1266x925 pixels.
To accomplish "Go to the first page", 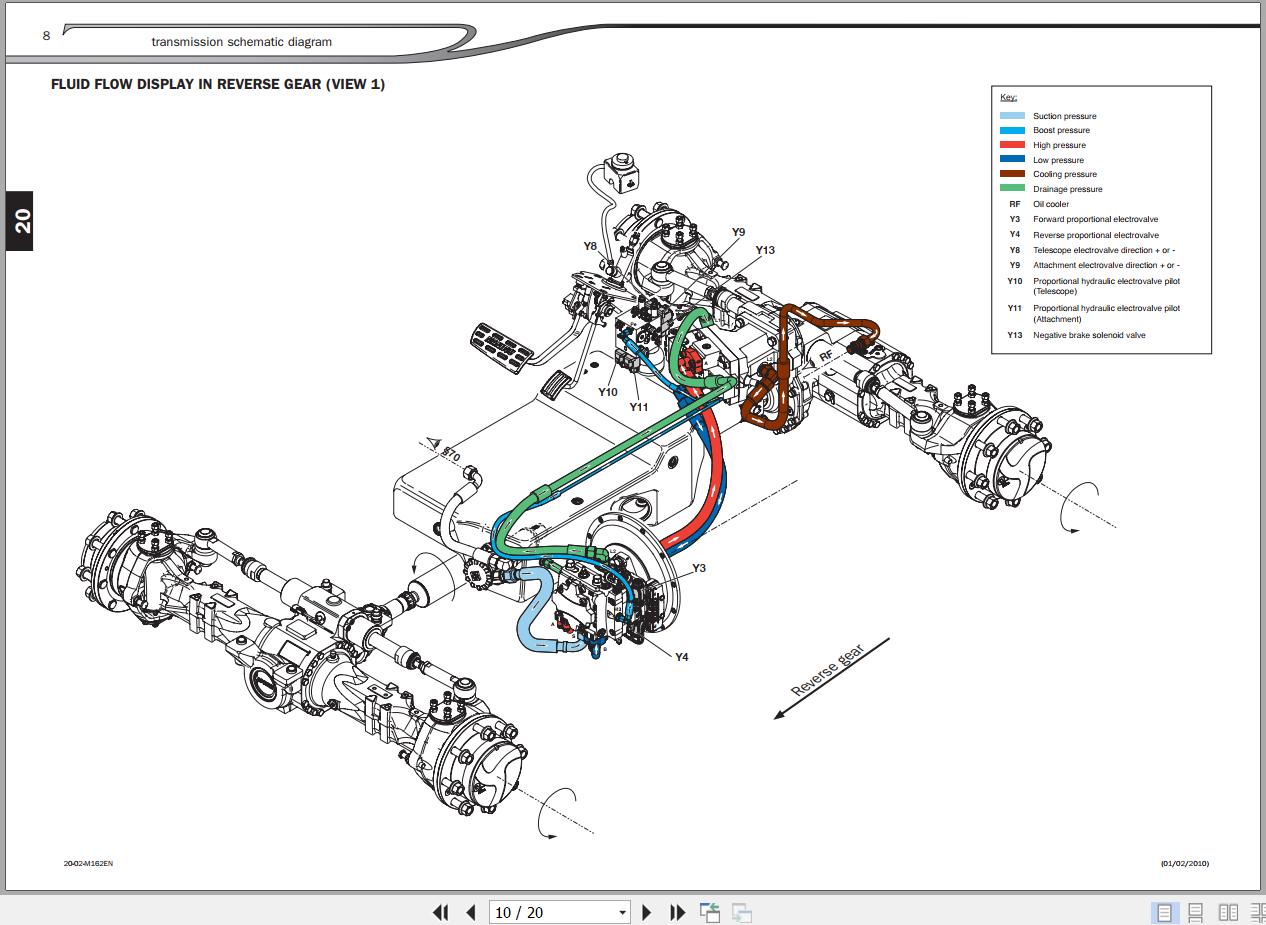I will tap(440, 912).
